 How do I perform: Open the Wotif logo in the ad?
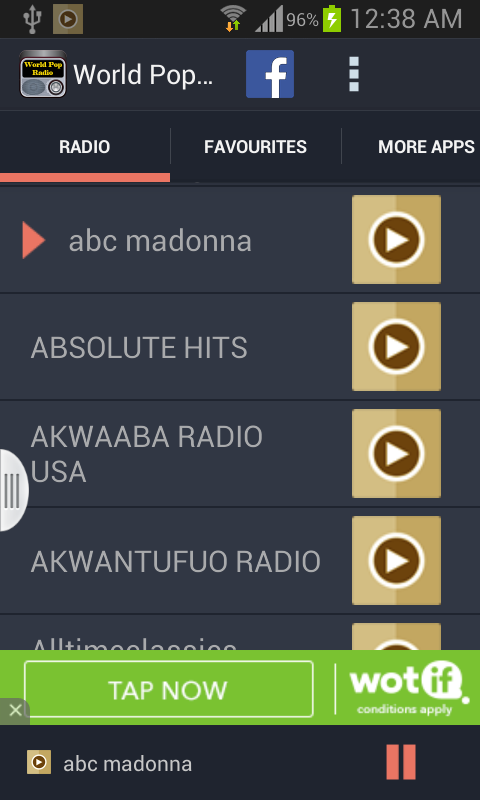tap(409, 688)
